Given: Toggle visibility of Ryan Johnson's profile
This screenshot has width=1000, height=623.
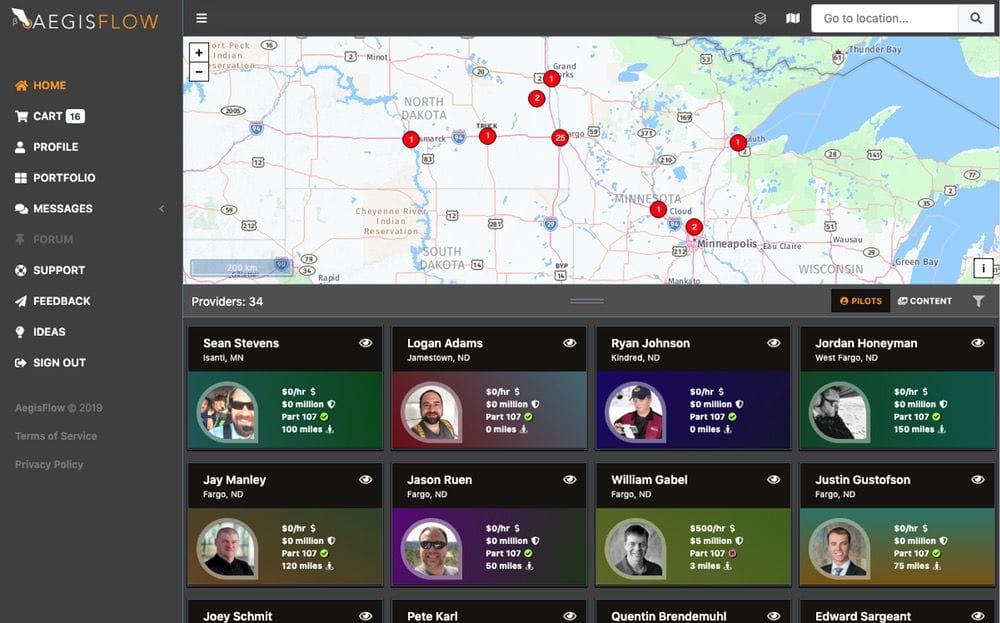Looking at the screenshot, I should tap(773, 342).
